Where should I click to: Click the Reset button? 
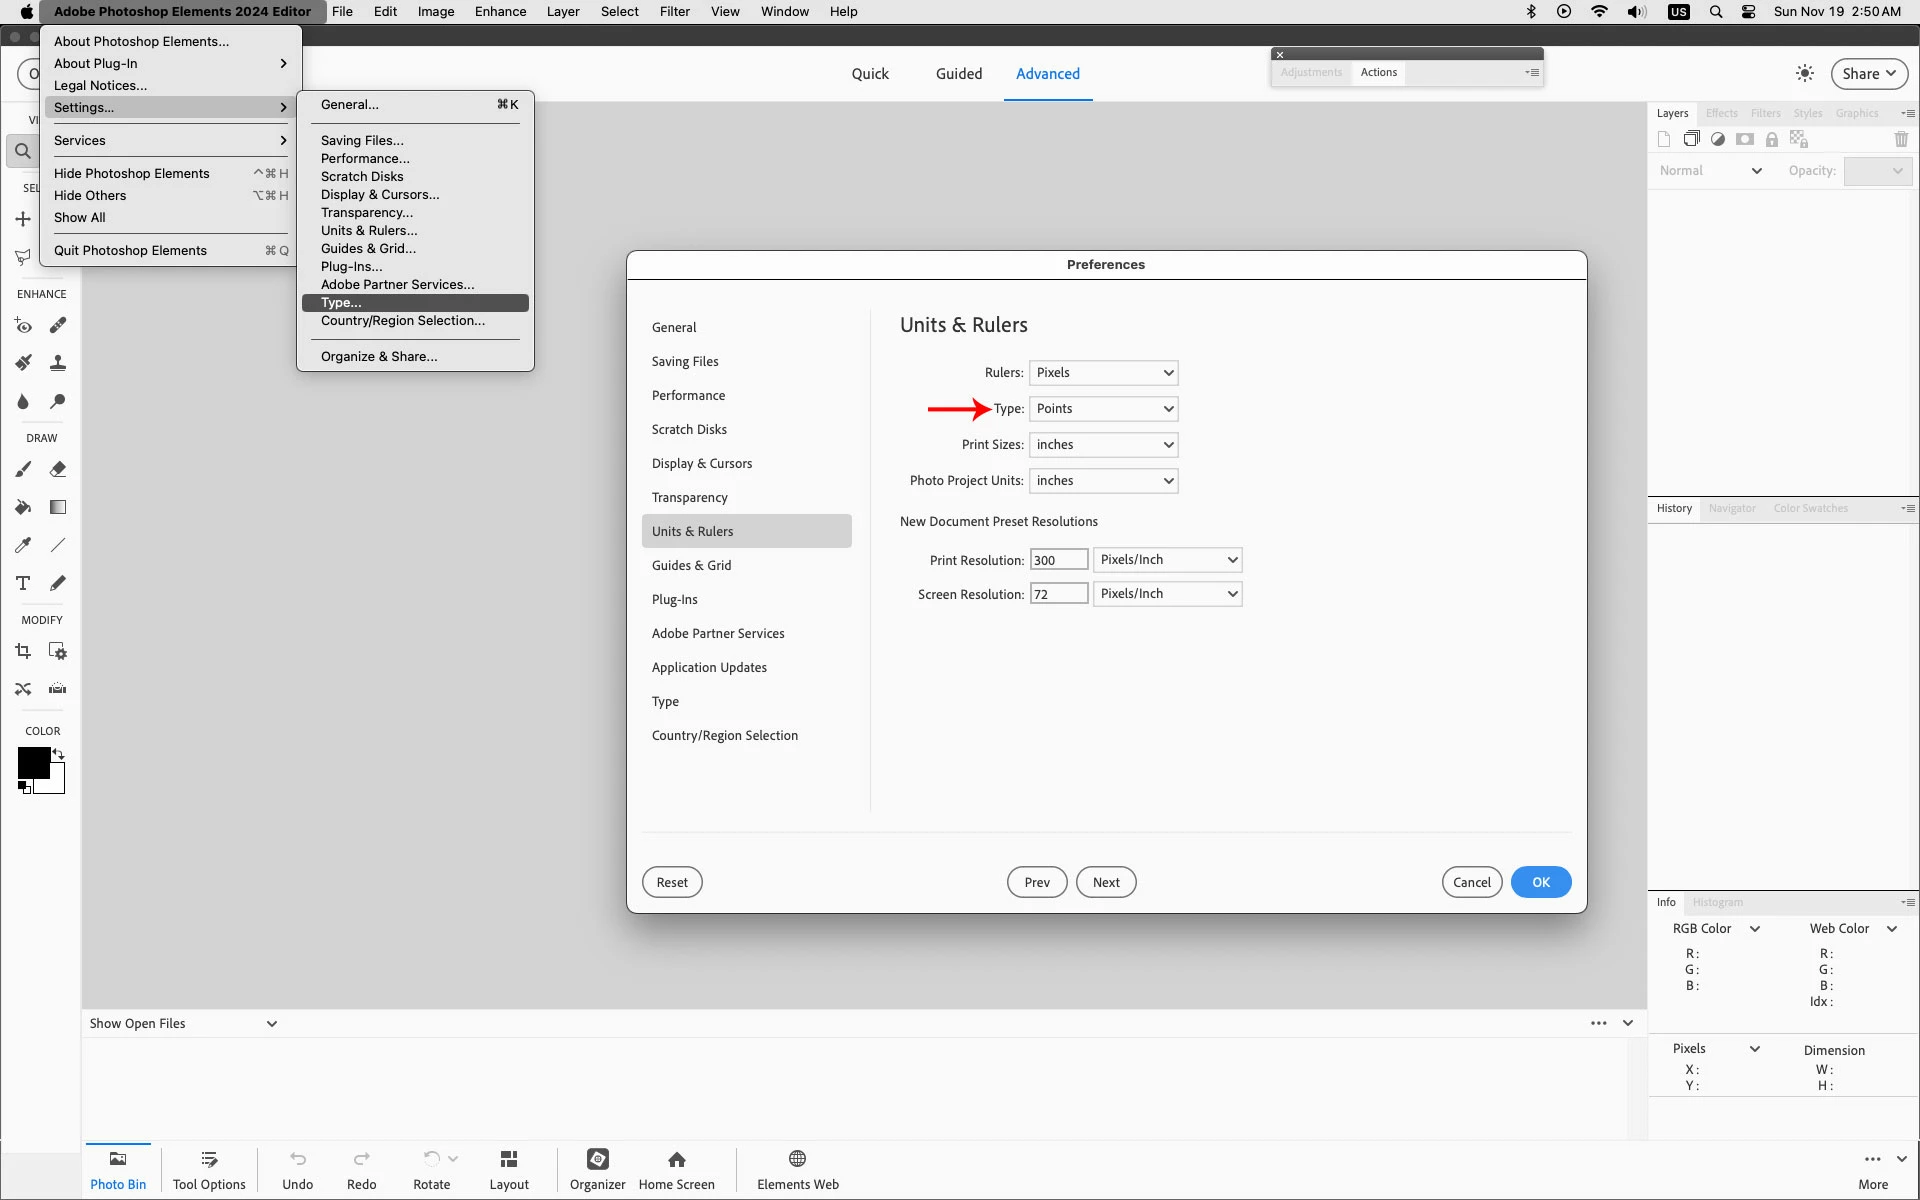(672, 882)
